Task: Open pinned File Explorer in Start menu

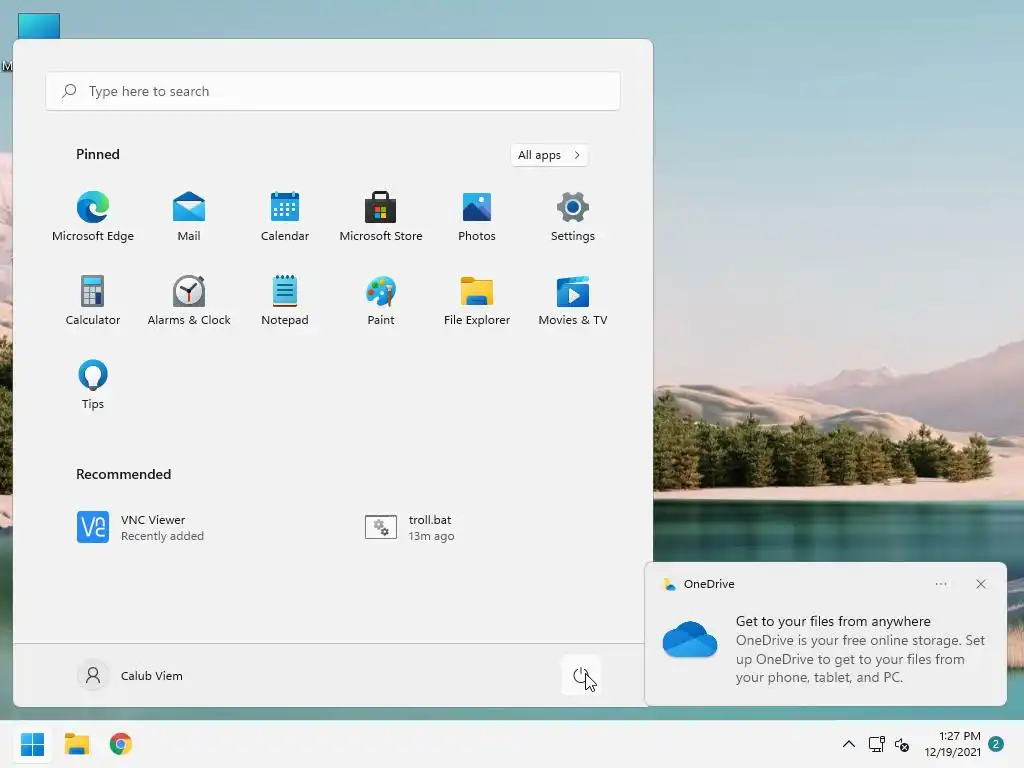Action: pyautogui.click(x=477, y=300)
